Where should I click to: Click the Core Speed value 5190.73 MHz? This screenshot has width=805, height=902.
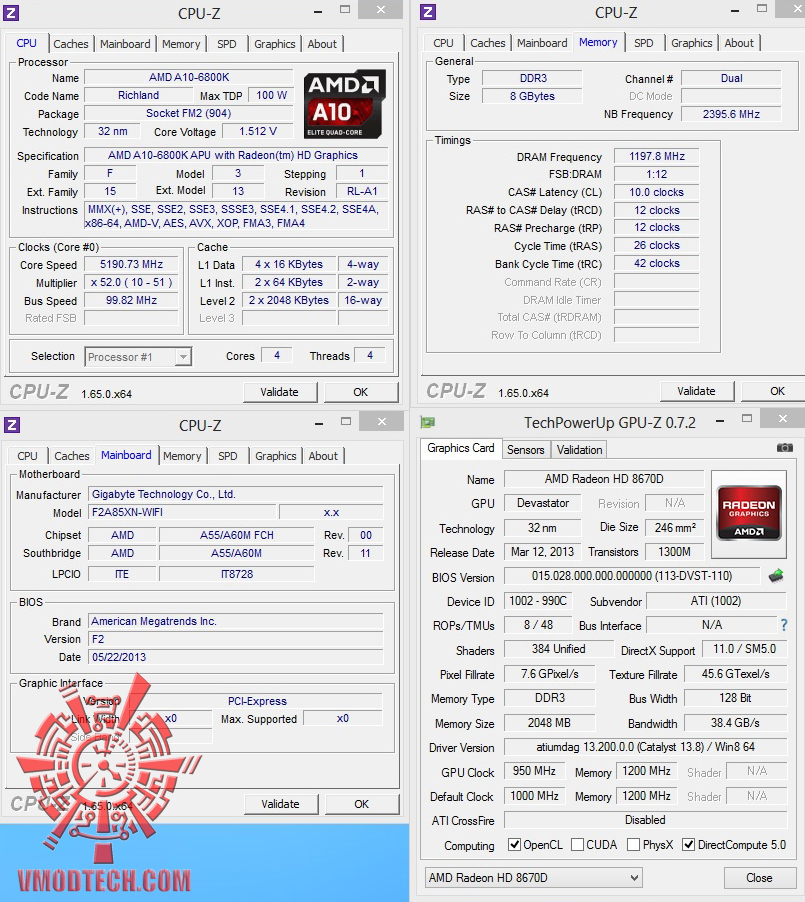pyautogui.click(x=131, y=265)
